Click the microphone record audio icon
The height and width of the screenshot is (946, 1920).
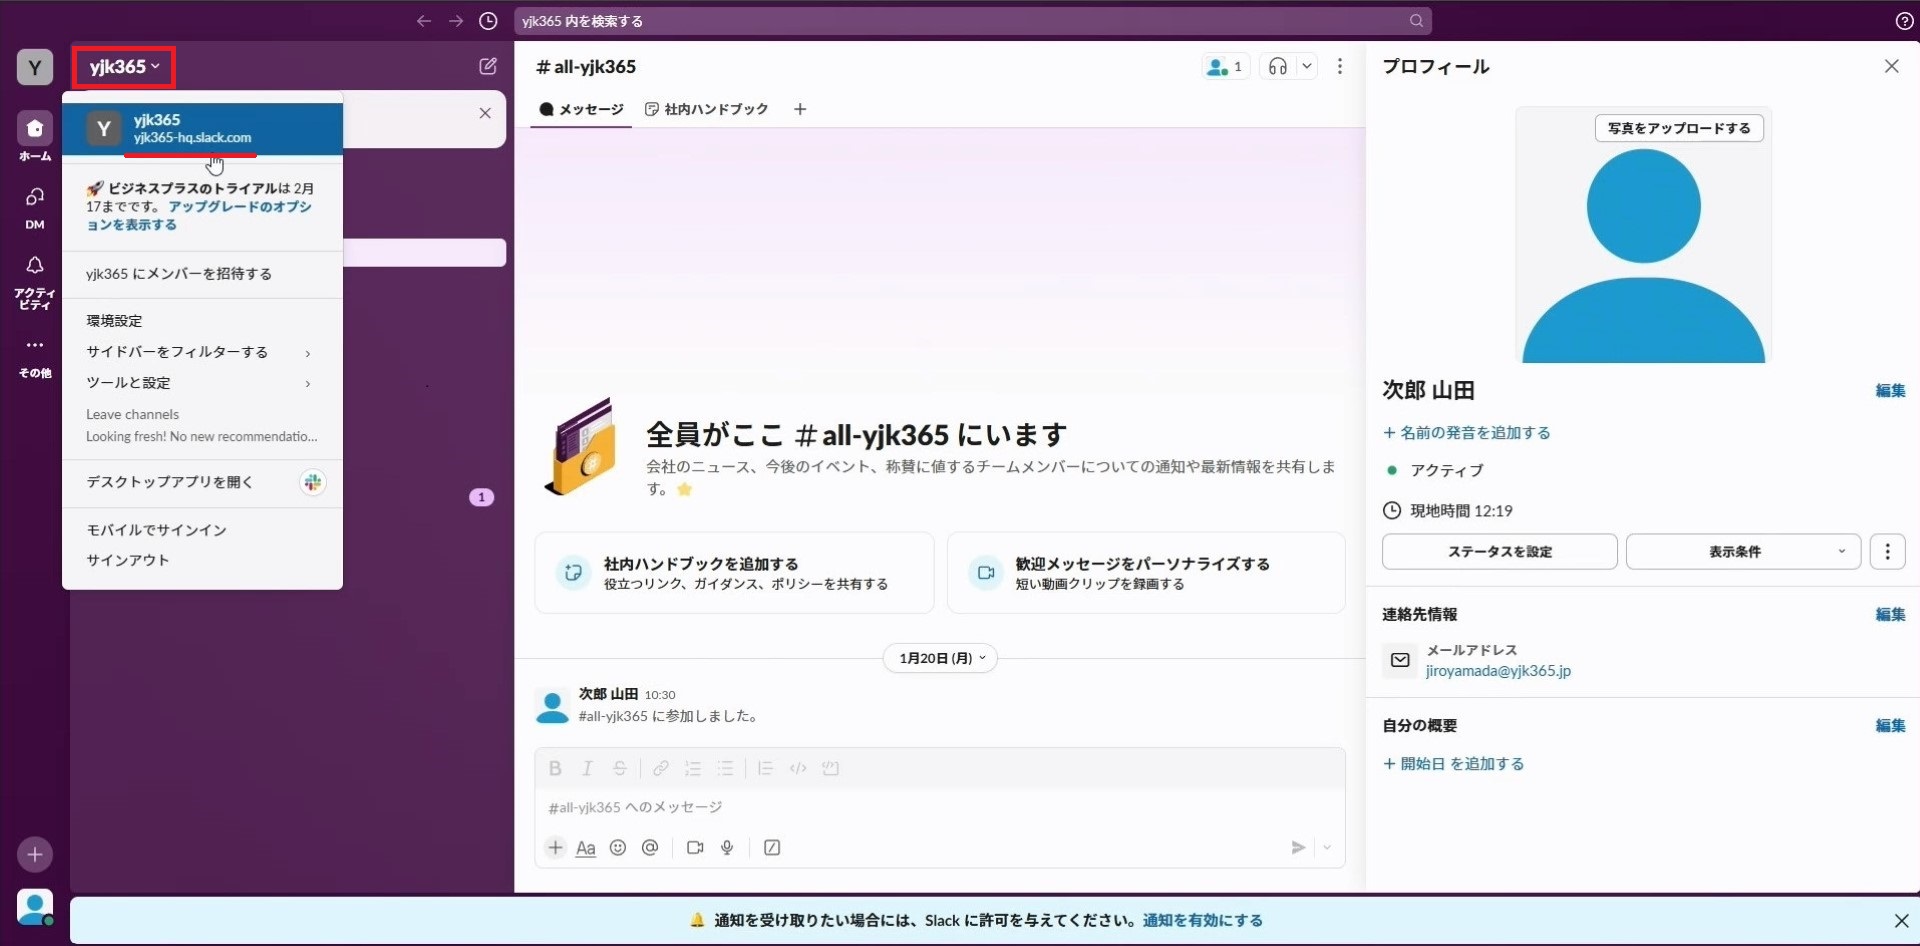click(x=727, y=848)
